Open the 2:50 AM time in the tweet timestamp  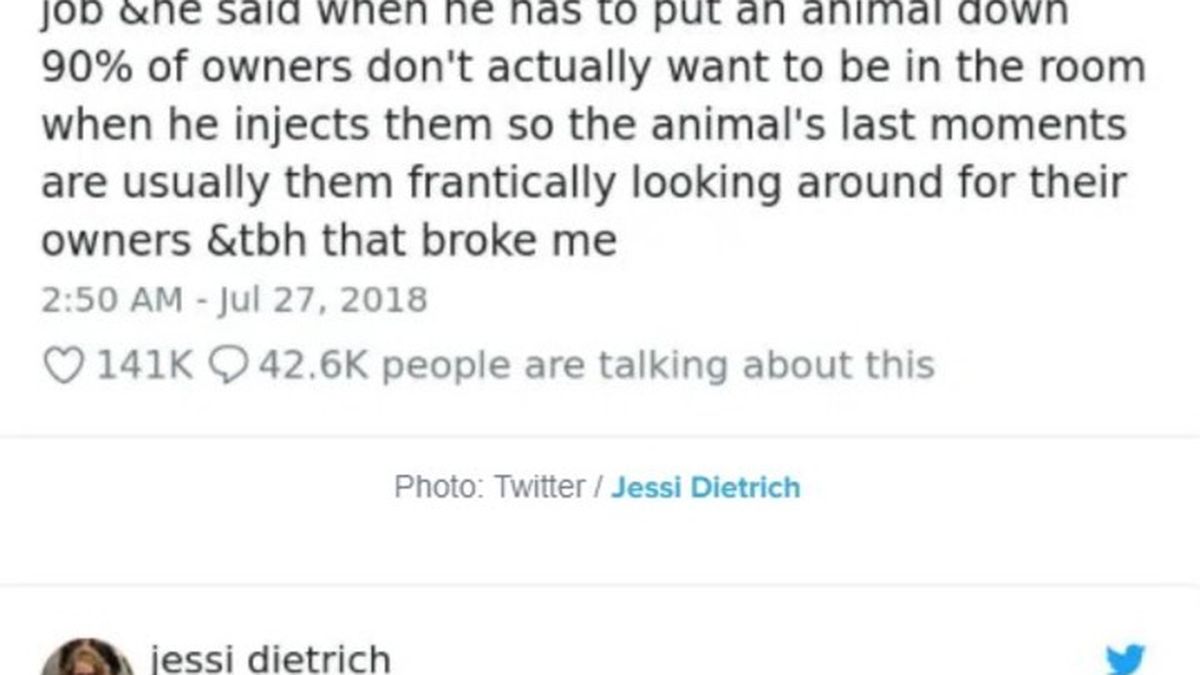(x=112, y=300)
